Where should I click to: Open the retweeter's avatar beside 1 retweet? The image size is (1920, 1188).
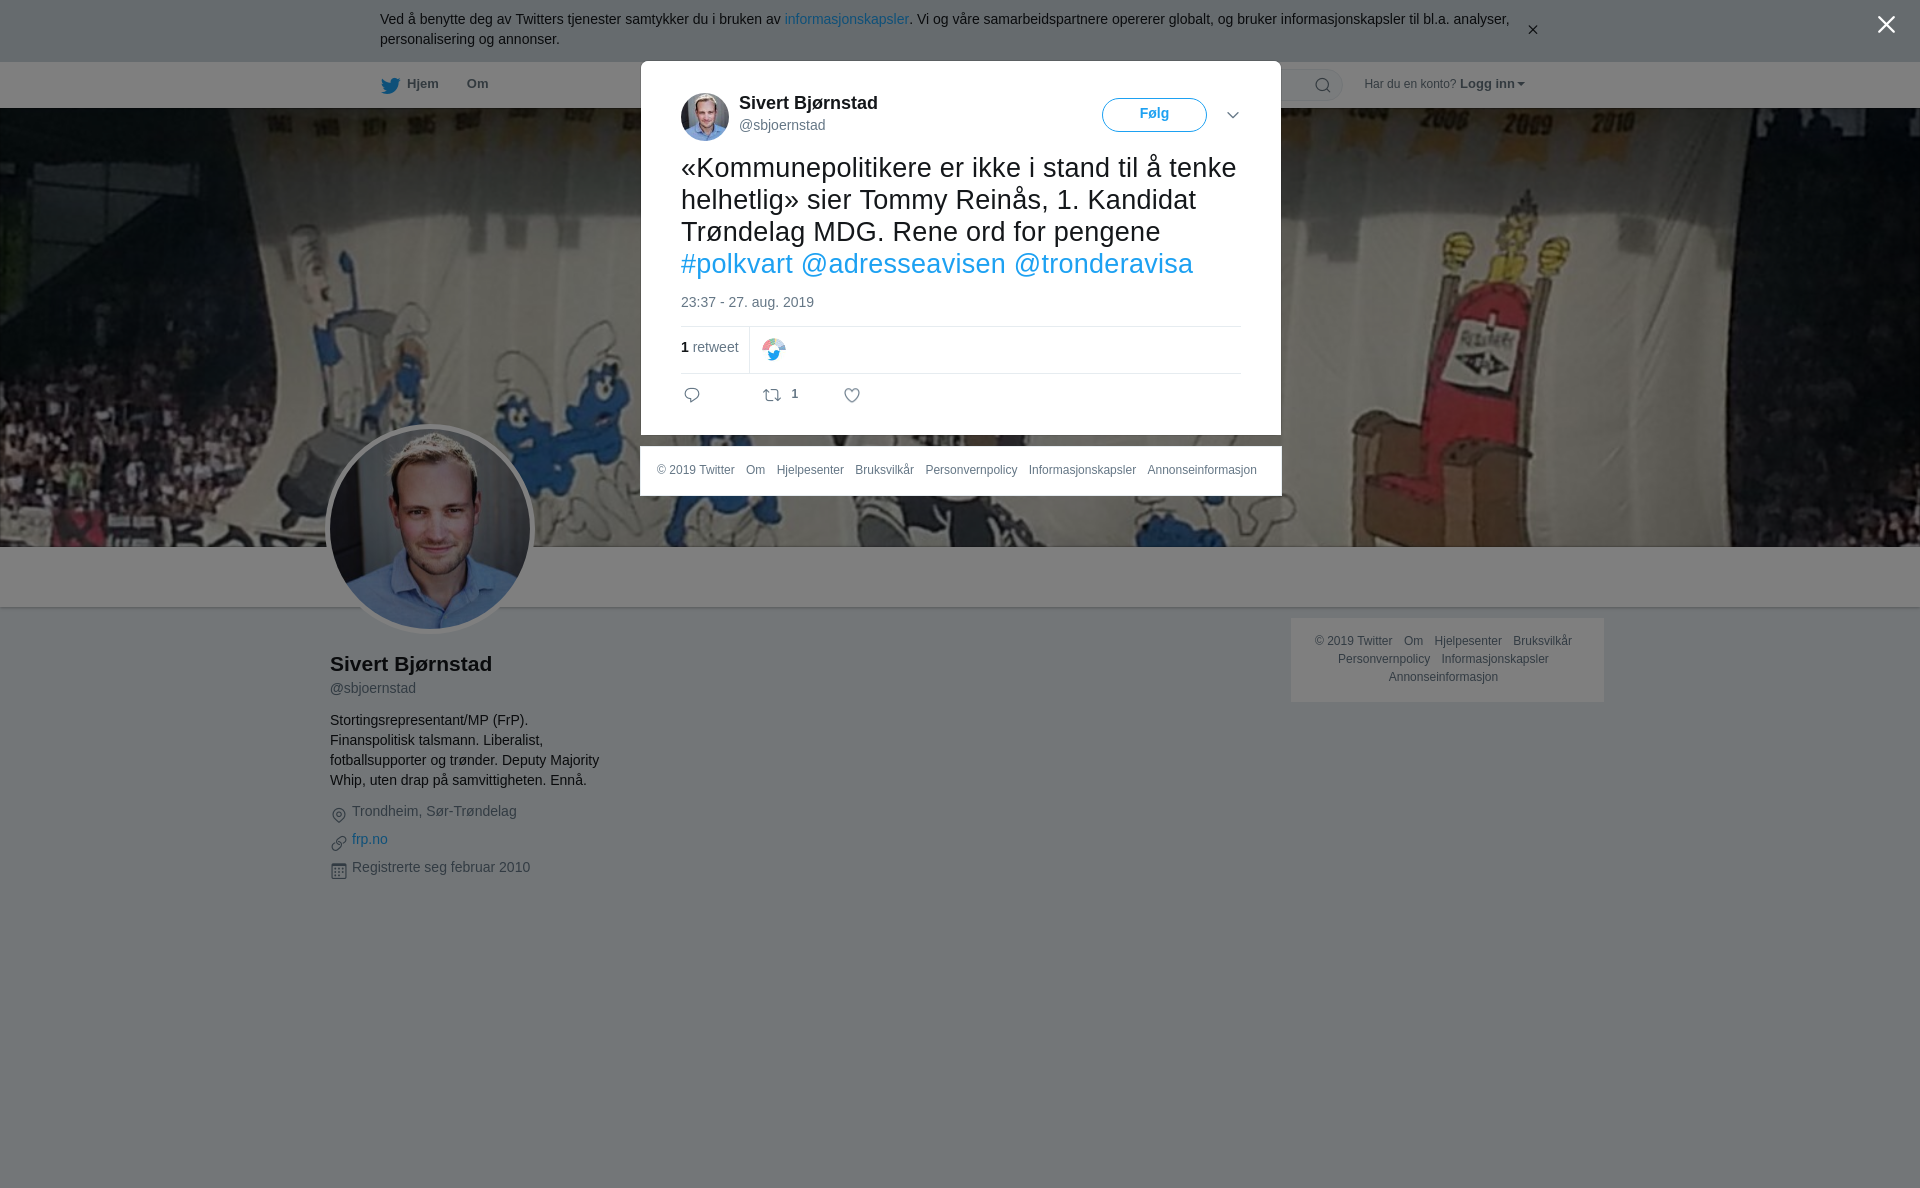coord(774,349)
